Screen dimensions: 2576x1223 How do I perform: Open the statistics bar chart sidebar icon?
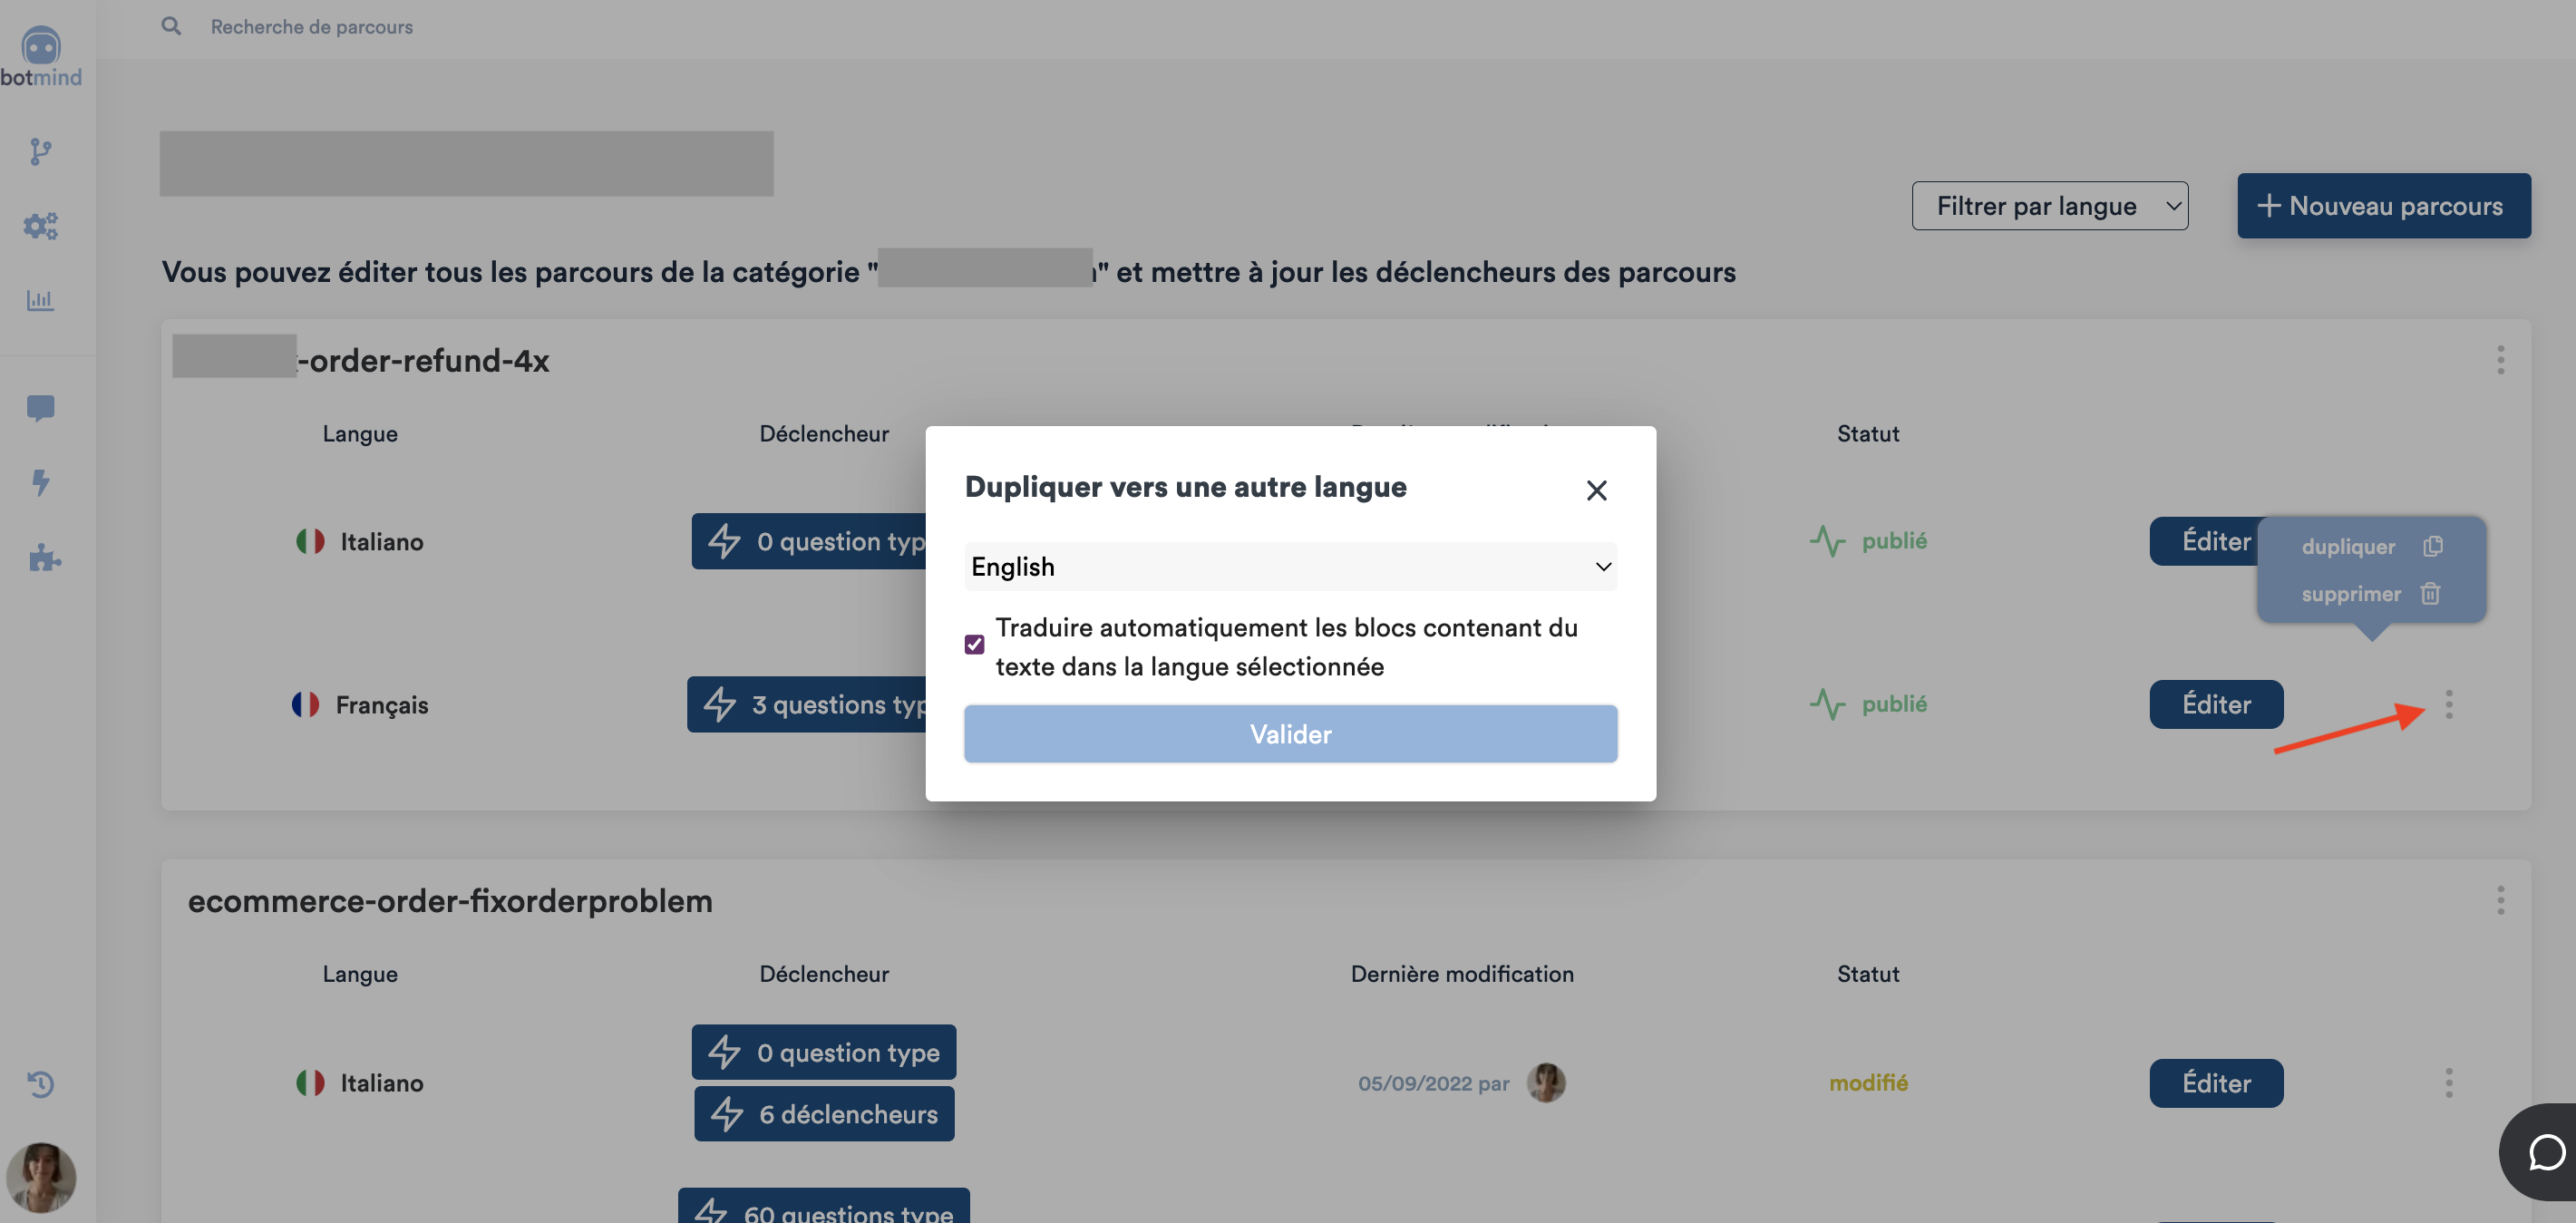point(40,299)
